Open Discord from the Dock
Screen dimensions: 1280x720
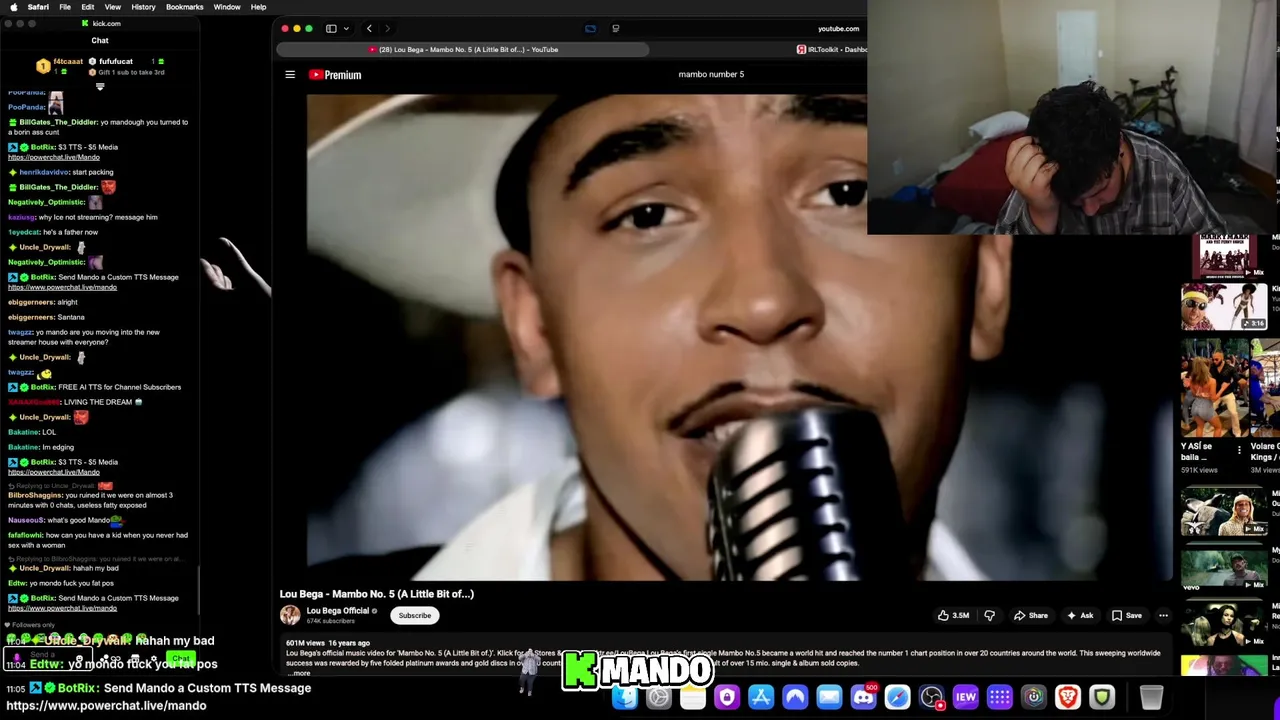(x=863, y=697)
